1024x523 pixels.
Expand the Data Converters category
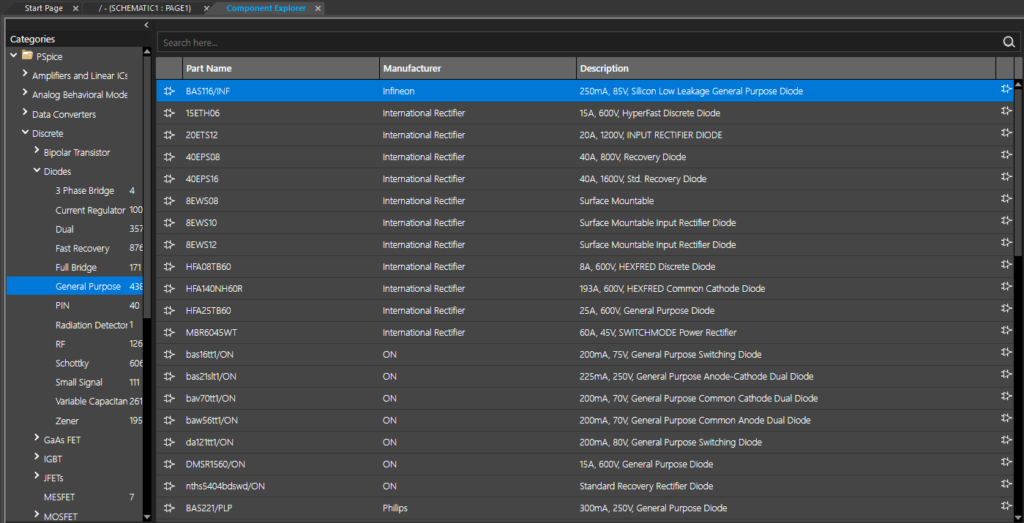(25, 113)
